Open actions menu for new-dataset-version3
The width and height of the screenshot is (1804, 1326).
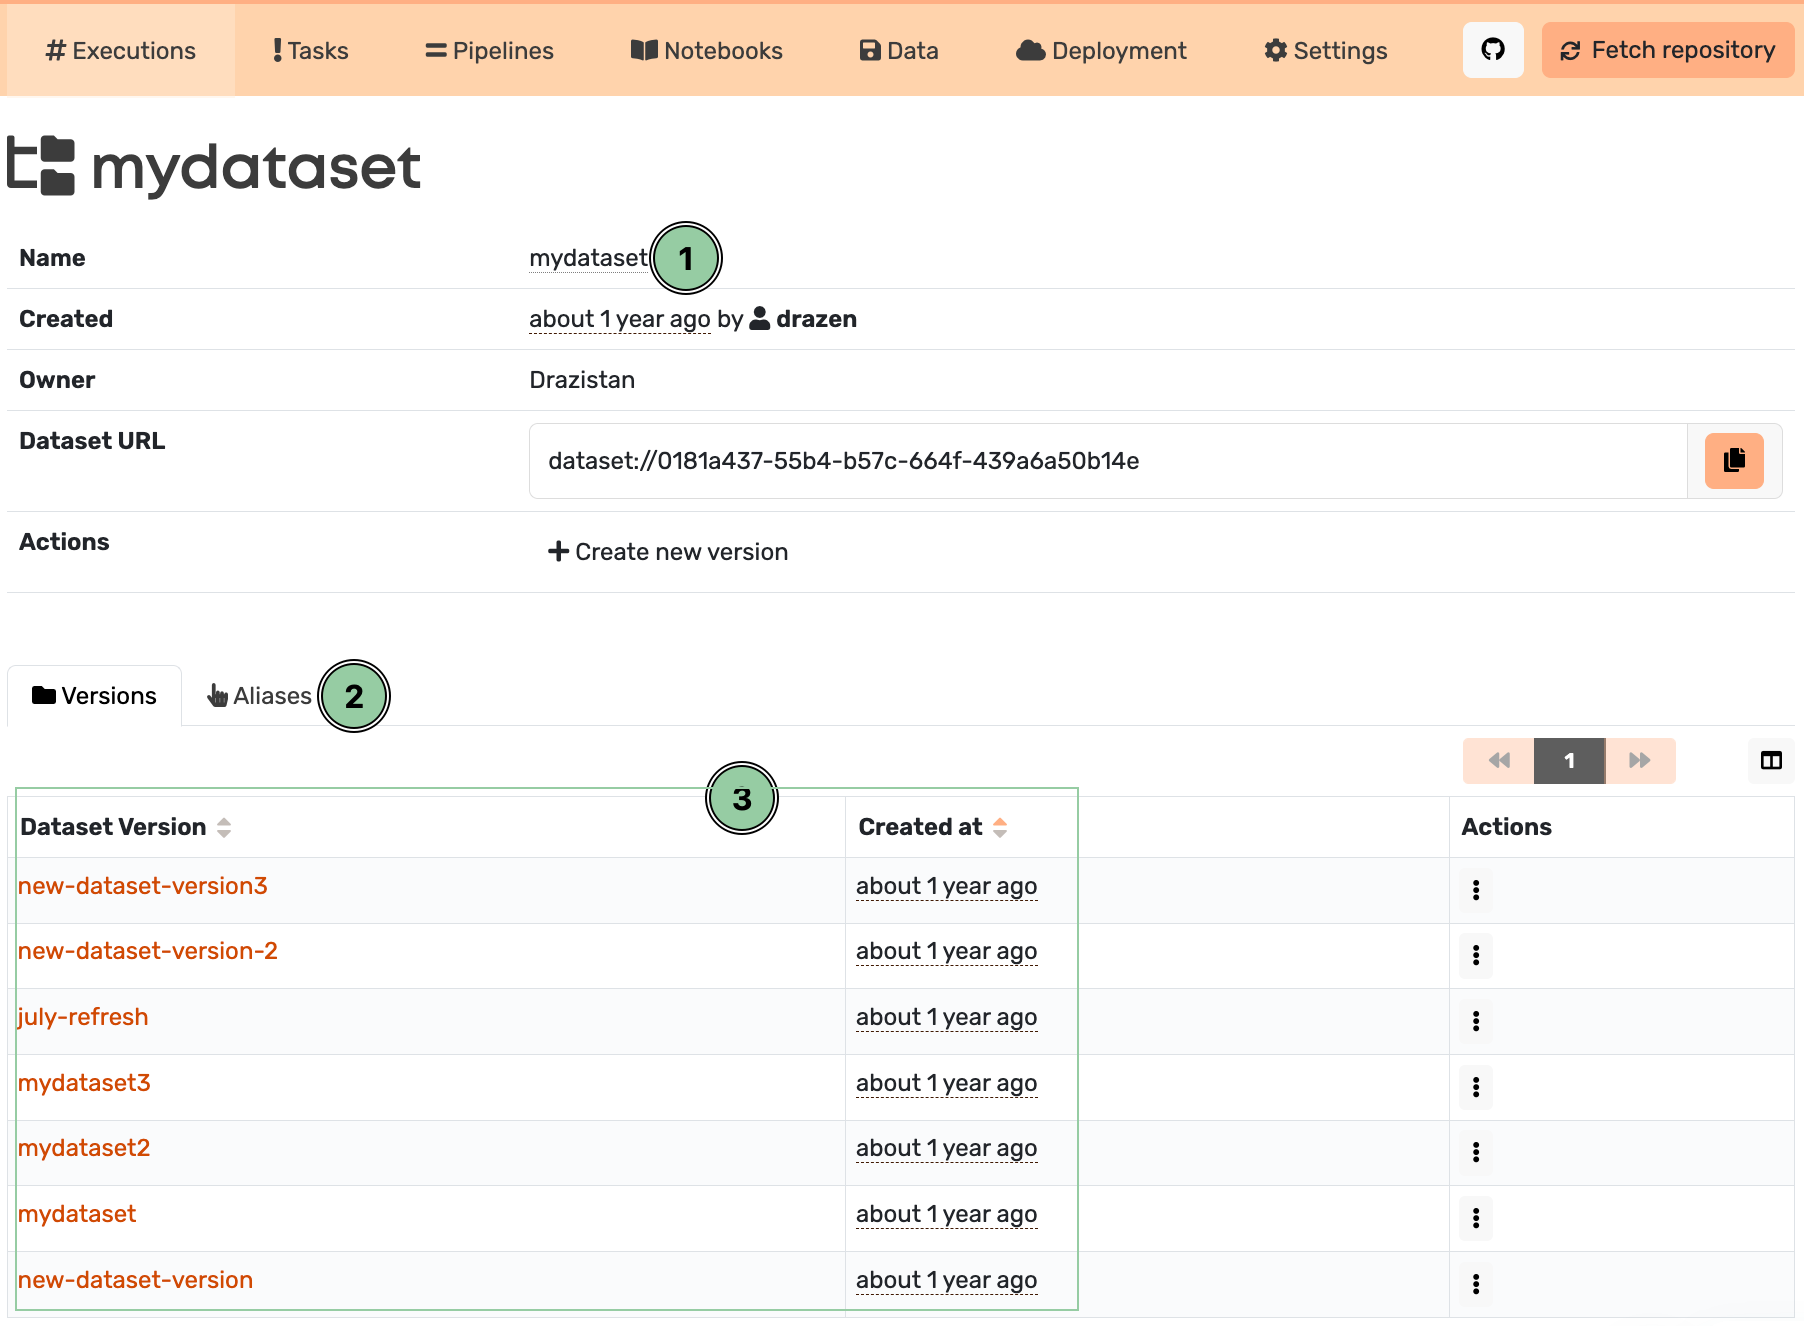point(1475,890)
